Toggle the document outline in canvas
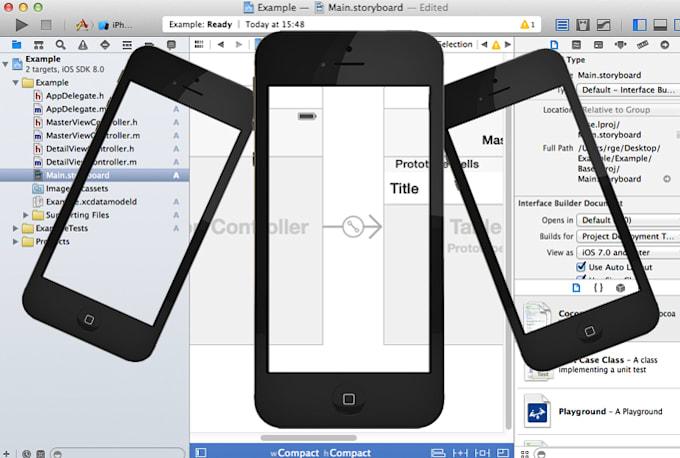The height and width of the screenshot is (458, 680). [x=200, y=452]
